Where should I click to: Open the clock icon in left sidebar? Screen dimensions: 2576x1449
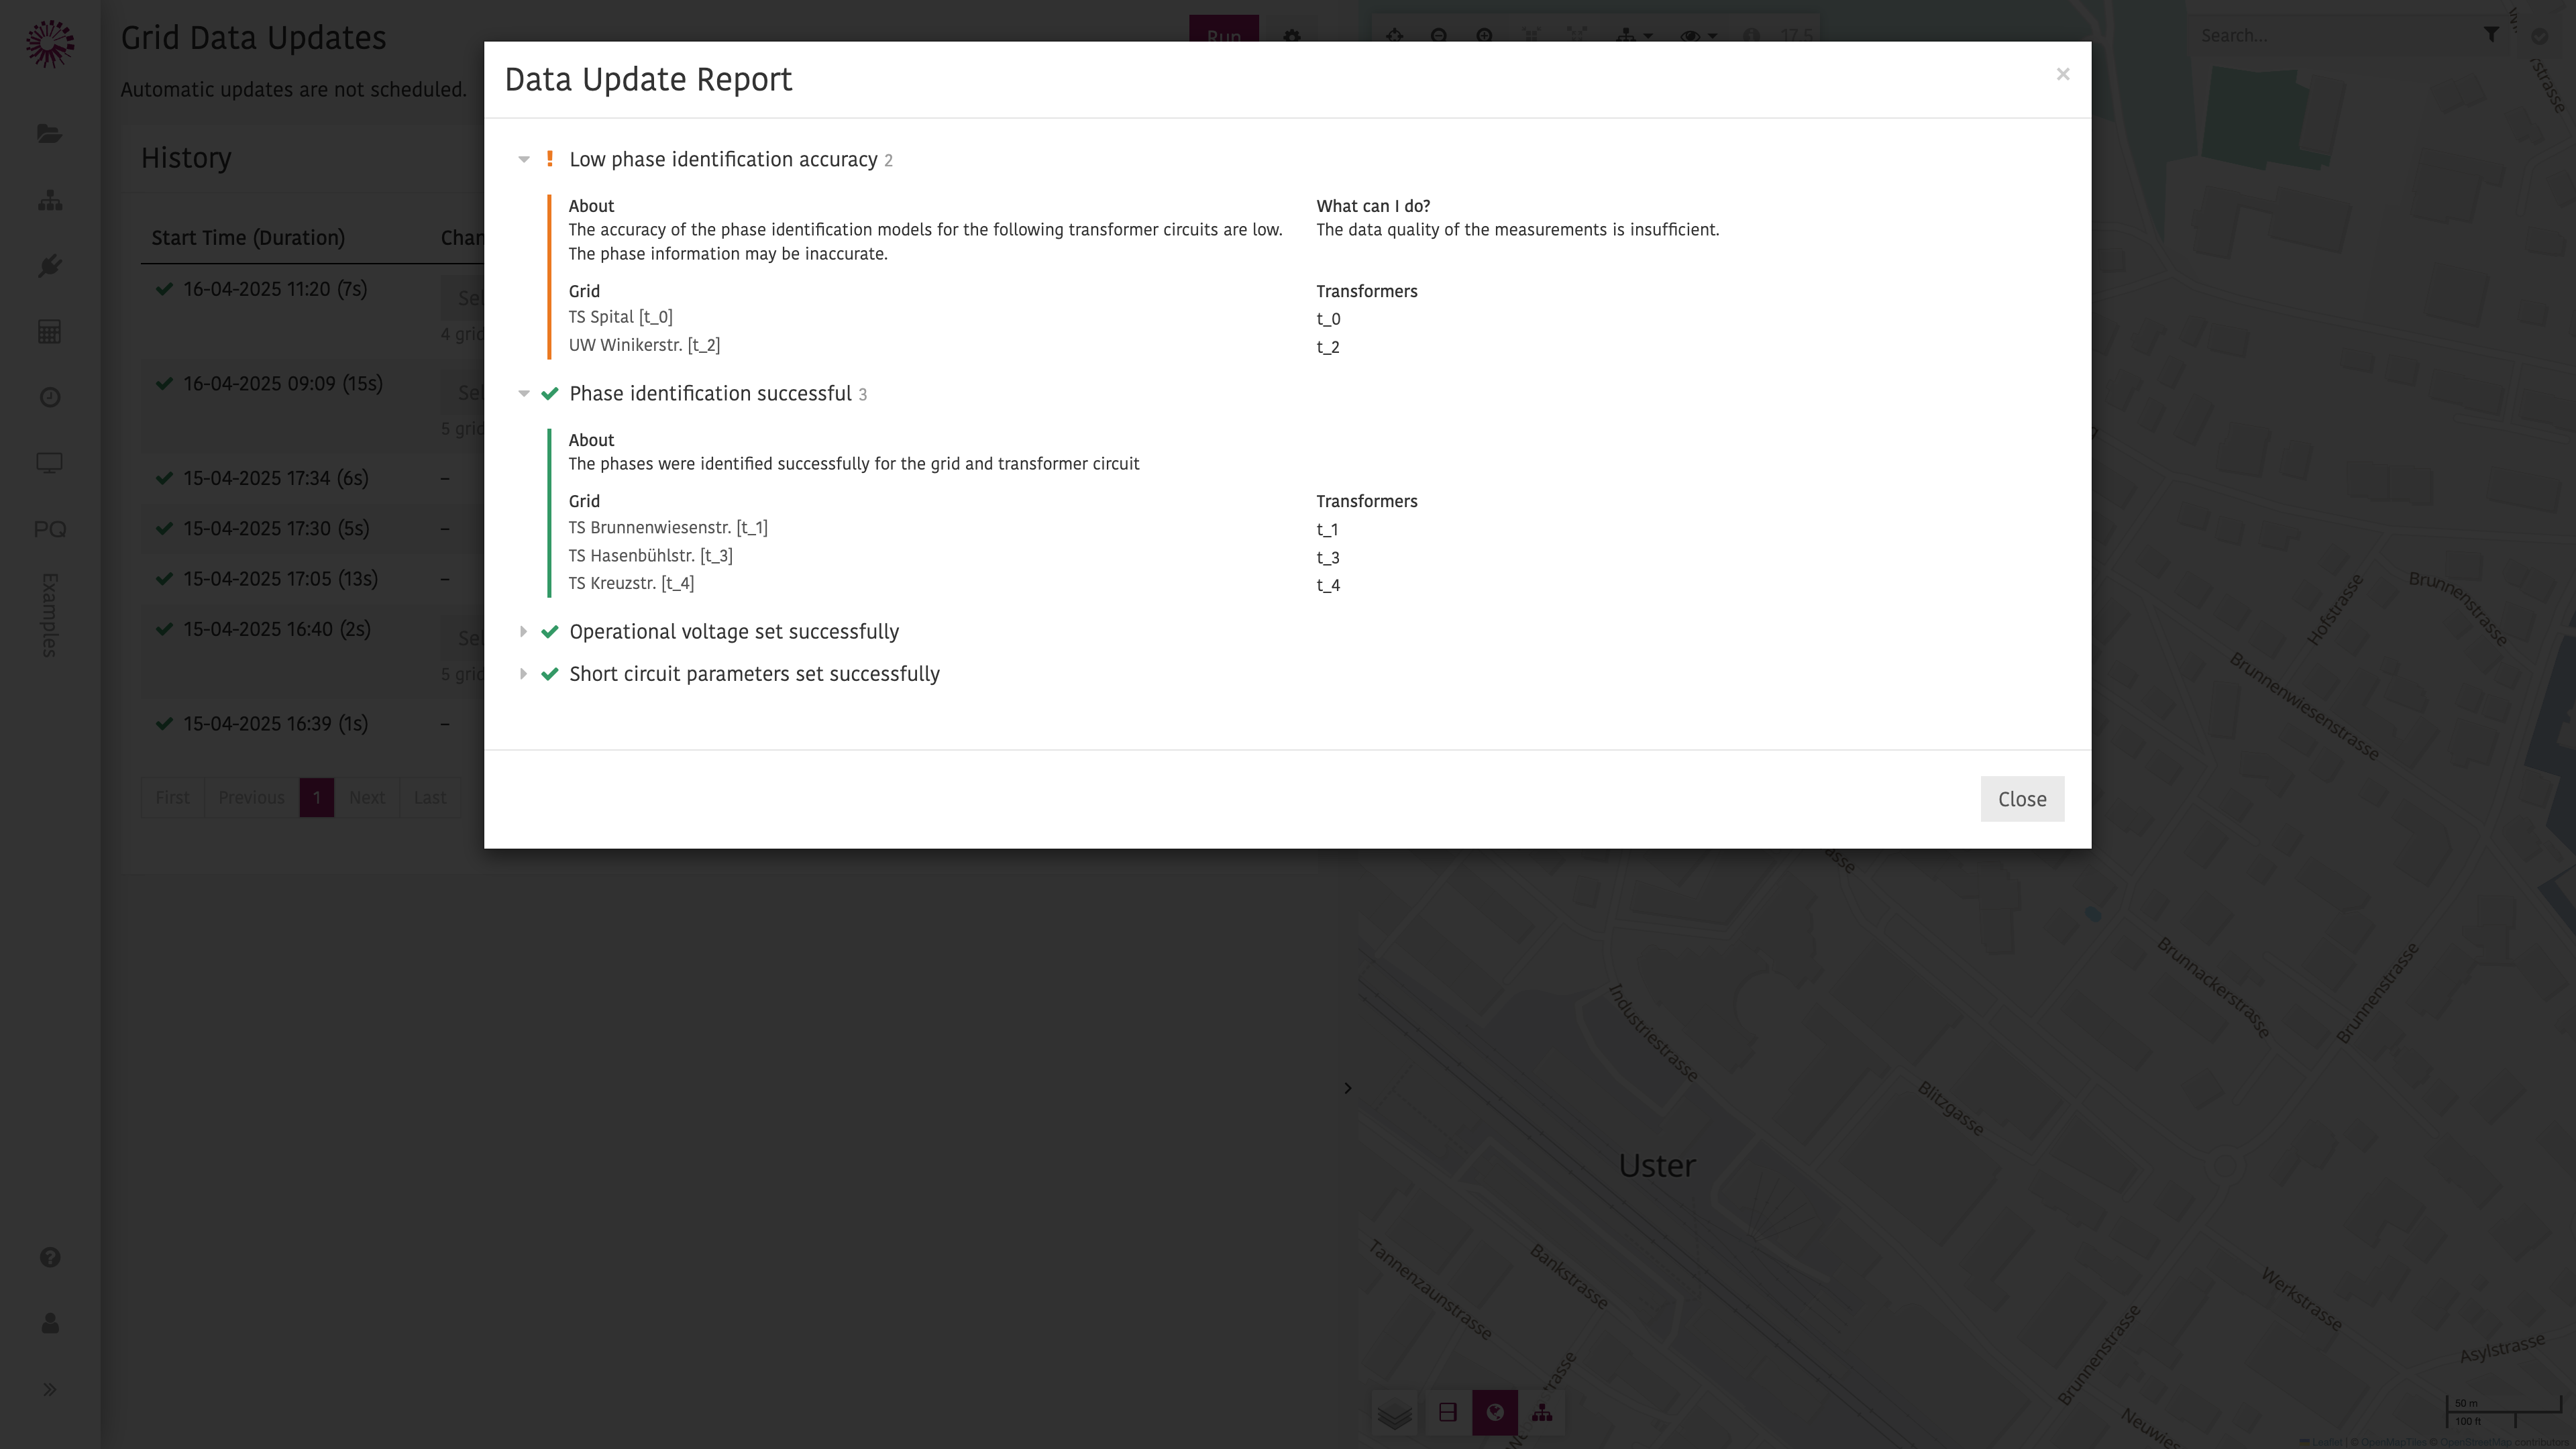49,398
